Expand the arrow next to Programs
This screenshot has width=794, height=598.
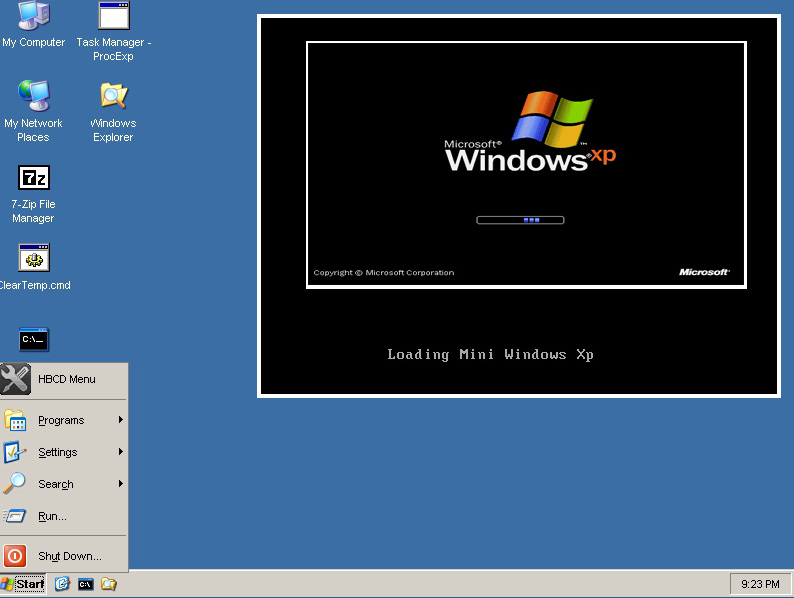pos(121,420)
